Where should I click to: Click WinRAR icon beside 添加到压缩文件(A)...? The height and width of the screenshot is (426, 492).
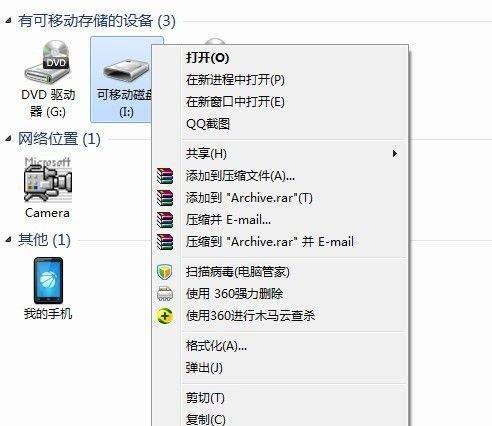click(165, 176)
